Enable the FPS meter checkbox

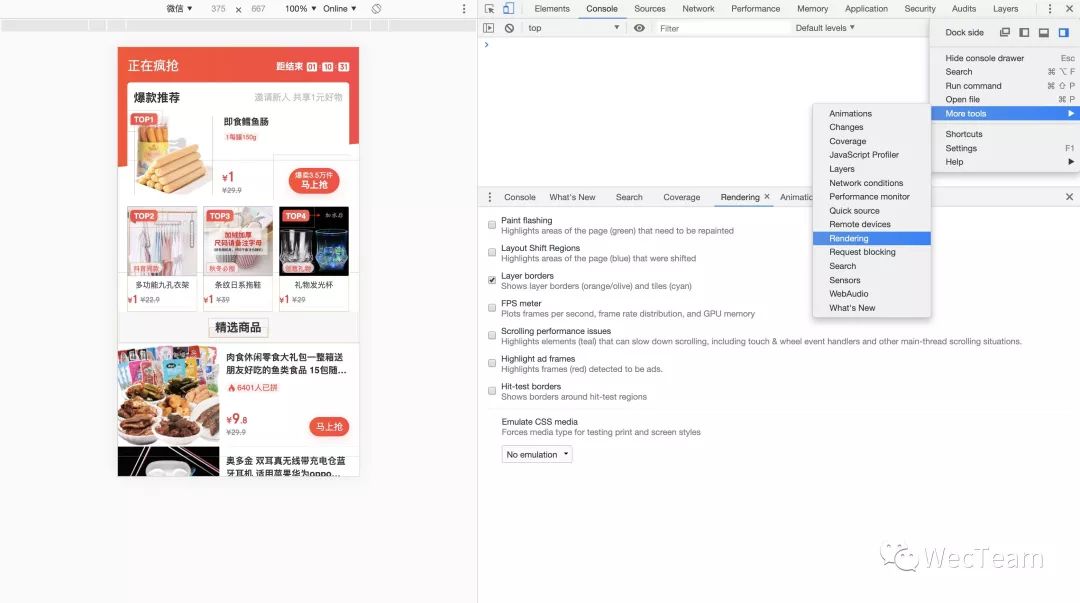pos(492,307)
